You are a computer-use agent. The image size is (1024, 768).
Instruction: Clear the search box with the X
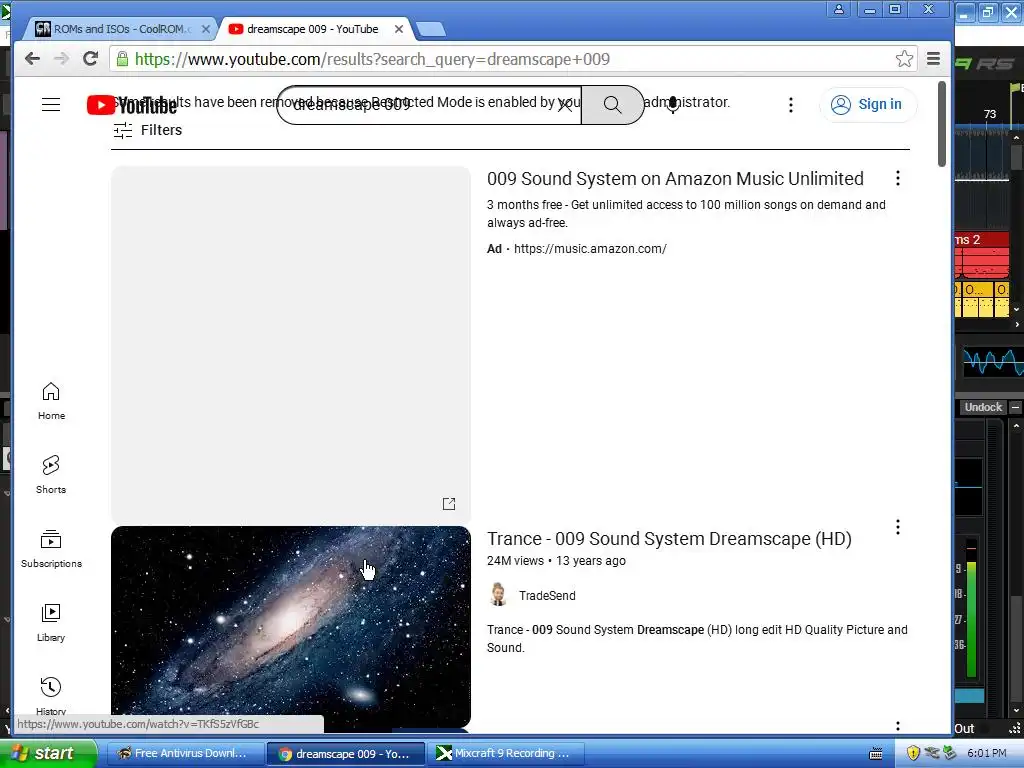[x=565, y=105]
